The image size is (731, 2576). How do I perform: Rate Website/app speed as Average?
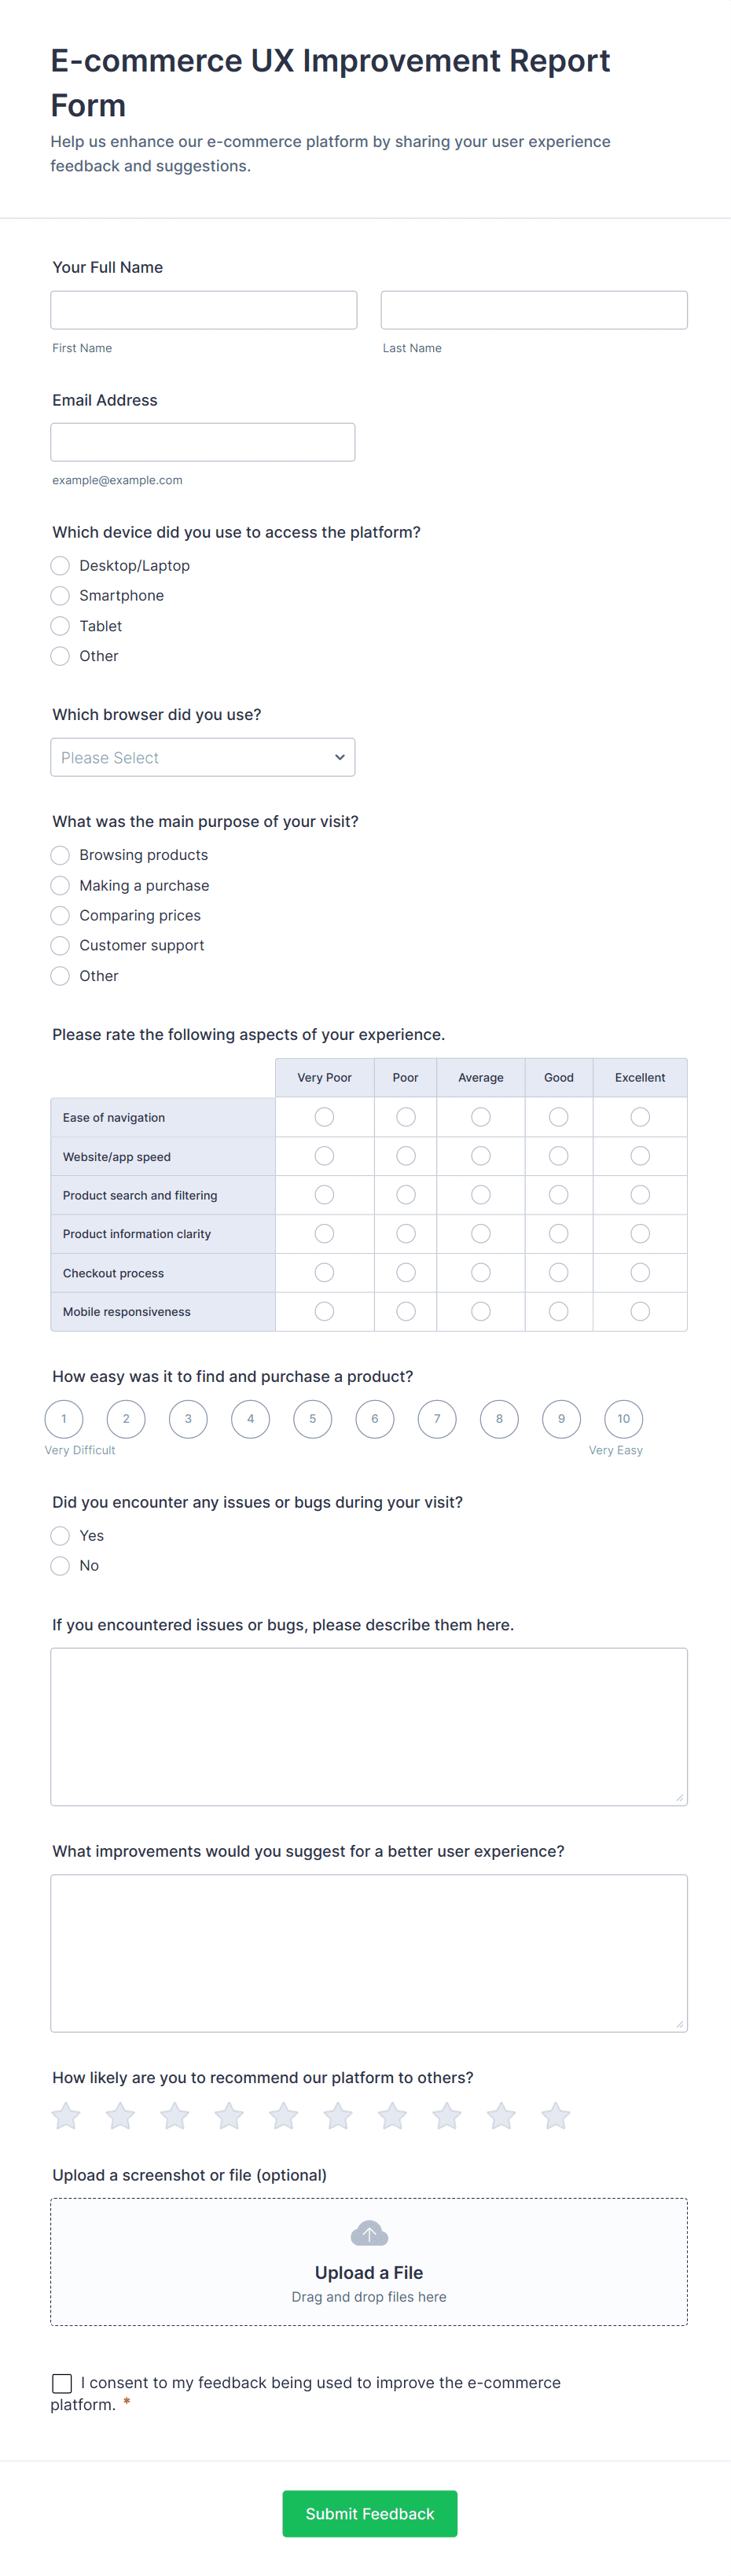point(481,1156)
